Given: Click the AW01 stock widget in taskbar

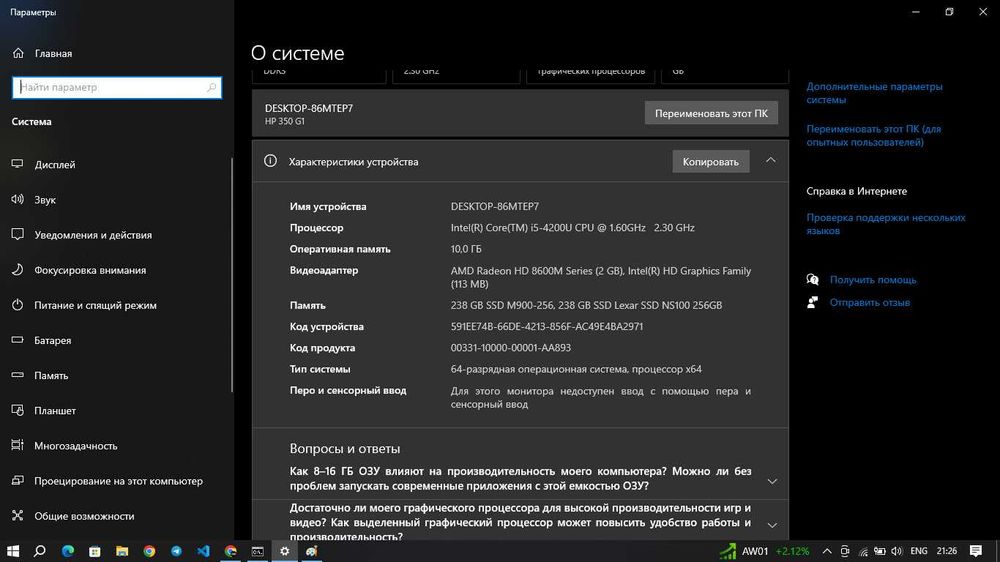Looking at the screenshot, I should (x=764, y=551).
